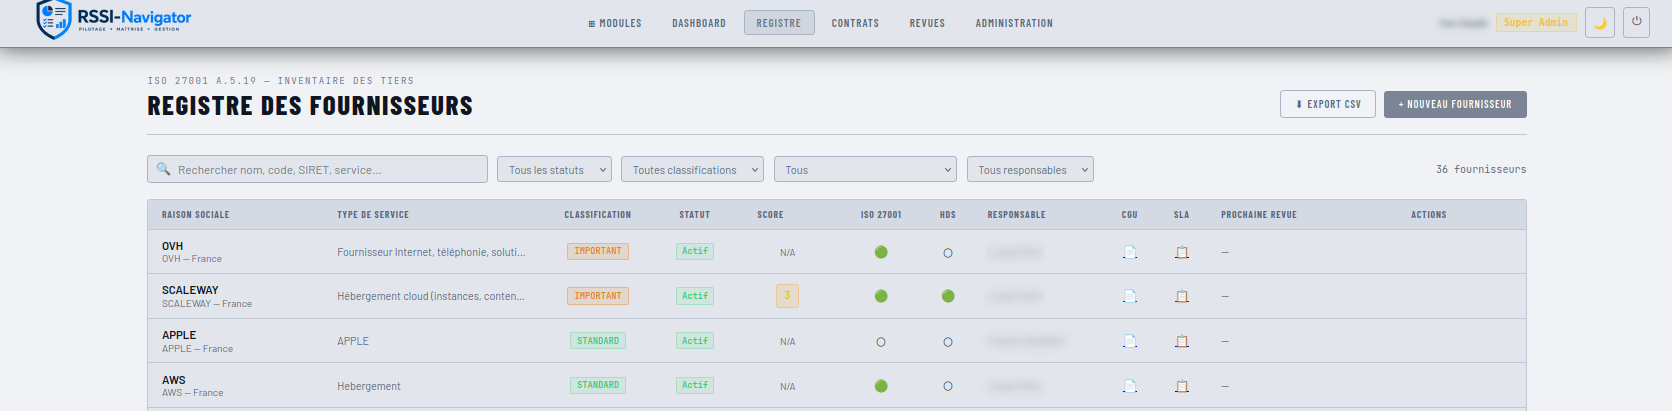
Task: Open CGU document icon for AWS
Action: click(1130, 386)
